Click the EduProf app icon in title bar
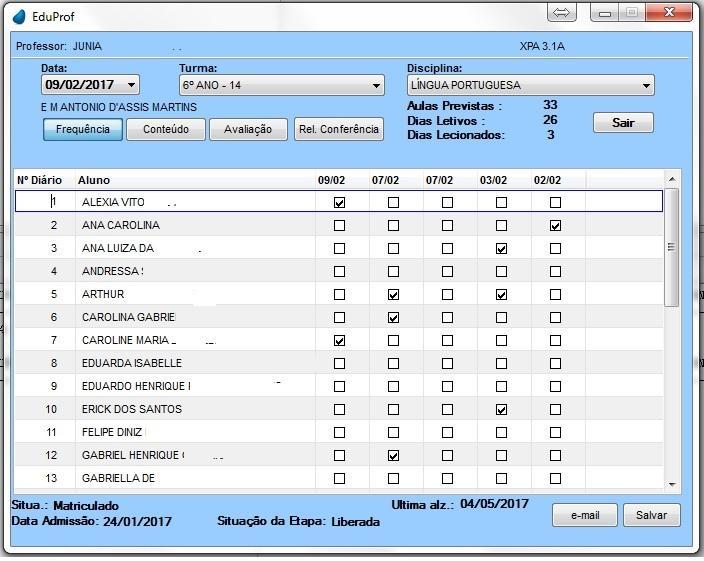The width and height of the screenshot is (704, 561). 19,17
